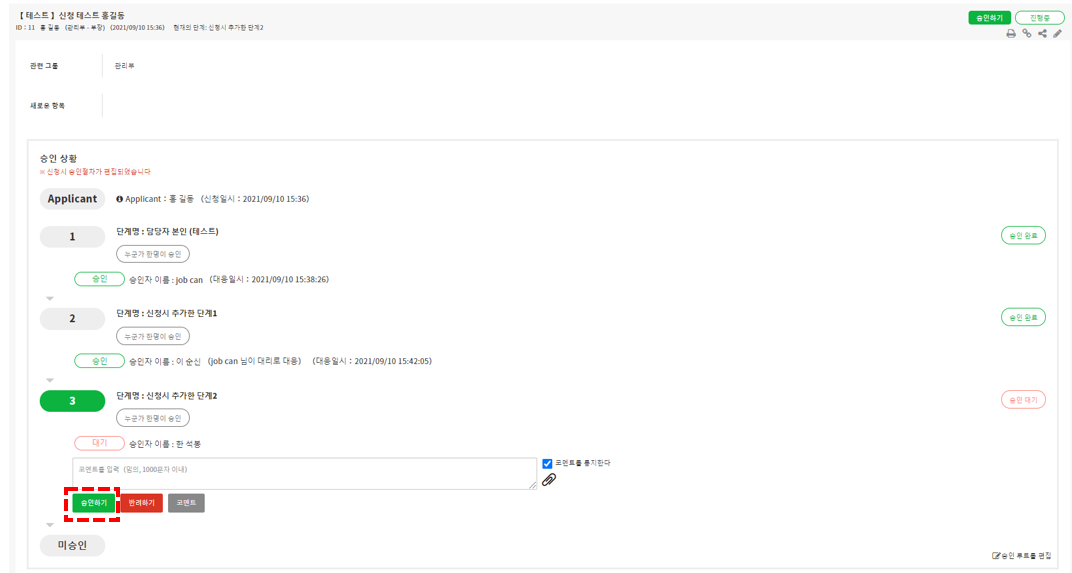Click inside the 코멘트를 입력 text area
1072x573 pixels.
click(304, 474)
